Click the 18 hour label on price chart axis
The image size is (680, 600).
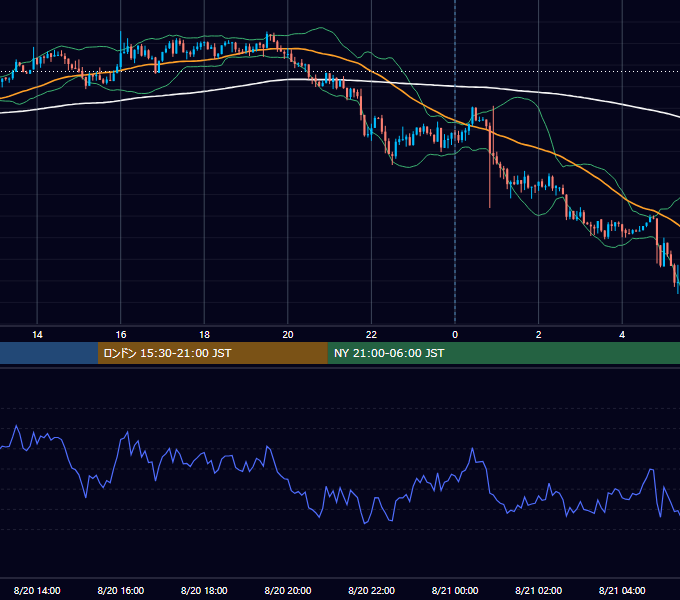click(204, 335)
